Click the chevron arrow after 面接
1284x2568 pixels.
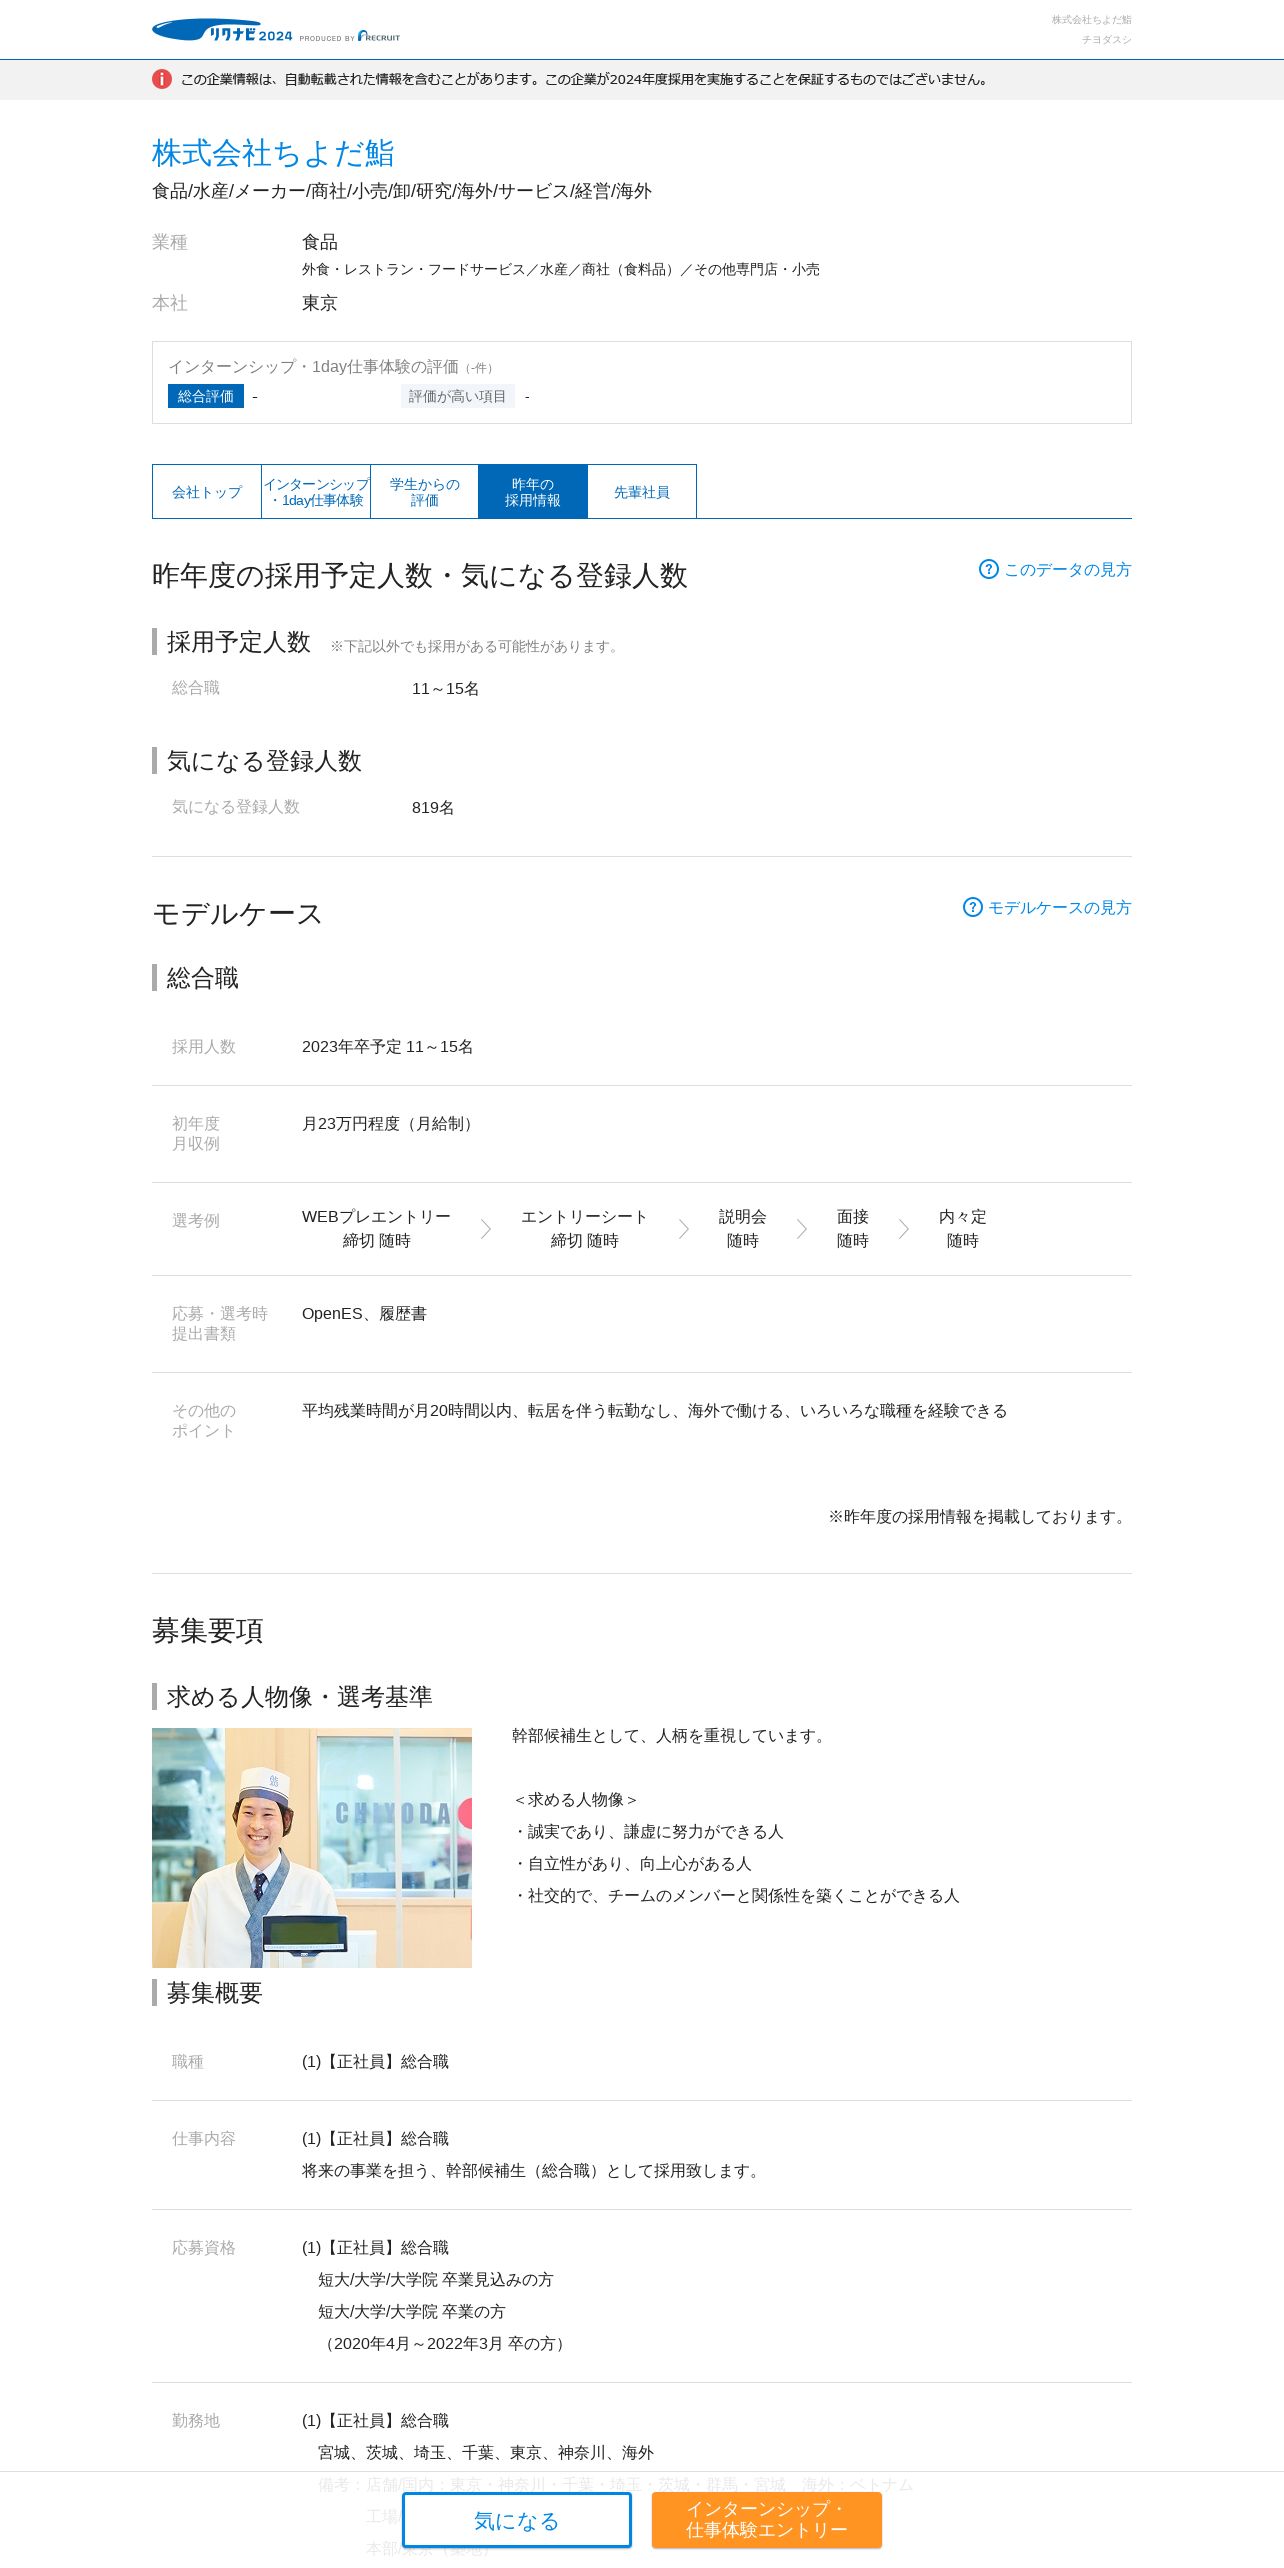[904, 1229]
